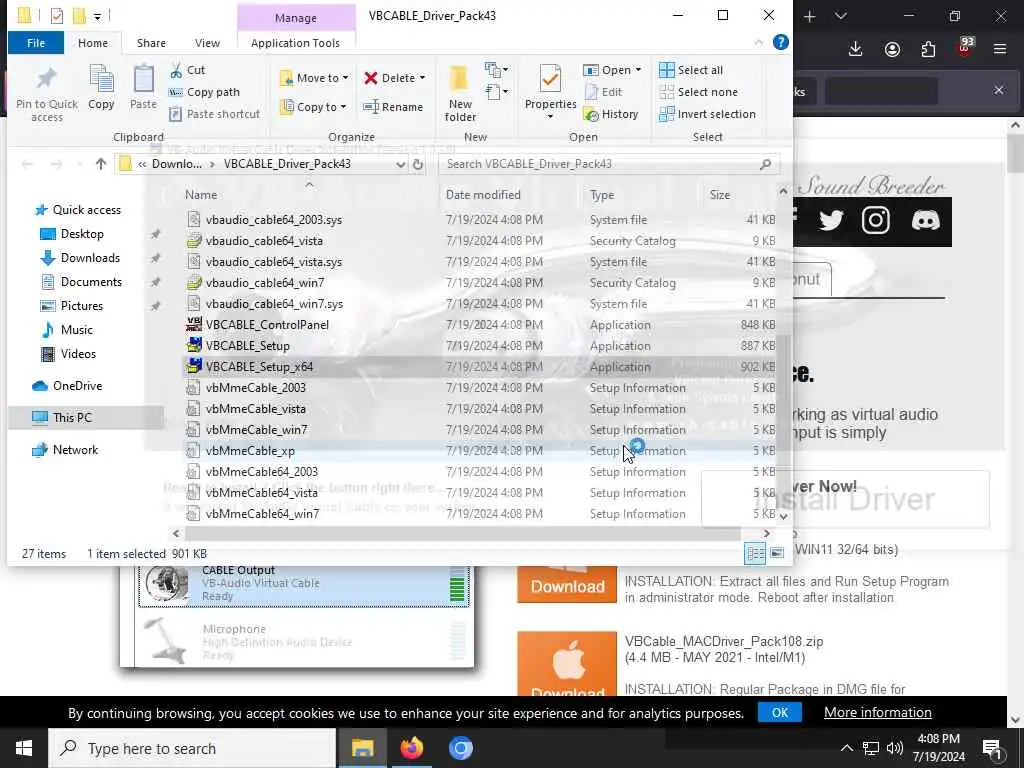Create a New folder
This screenshot has height=768, width=1024.
(x=460, y=93)
